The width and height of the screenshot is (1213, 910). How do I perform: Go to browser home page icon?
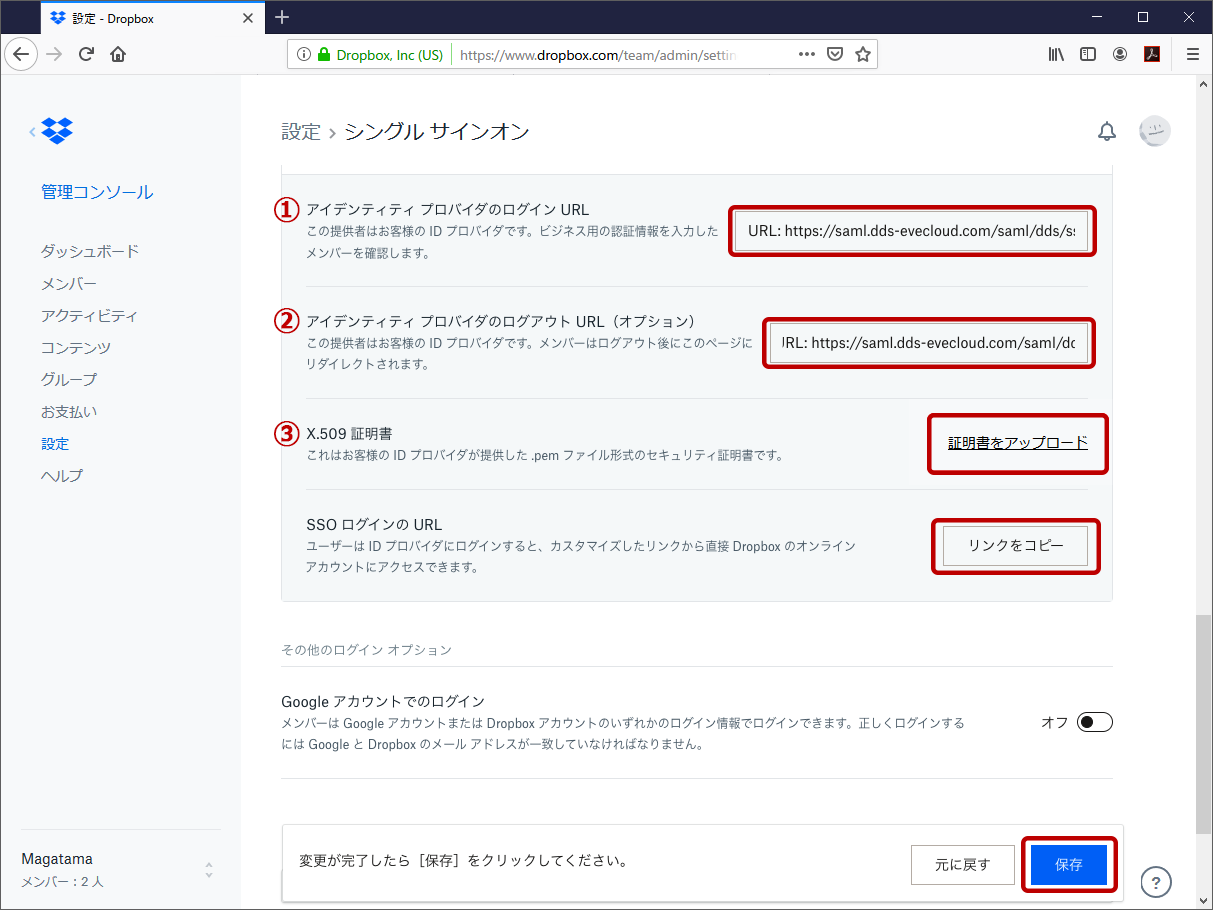click(118, 55)
